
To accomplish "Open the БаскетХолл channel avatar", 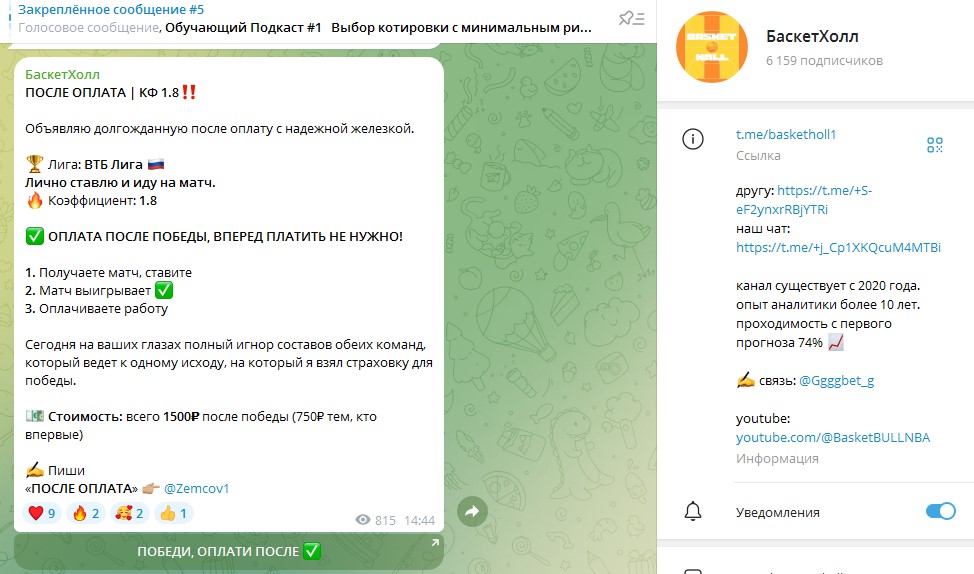I will (x=712, y=47).
